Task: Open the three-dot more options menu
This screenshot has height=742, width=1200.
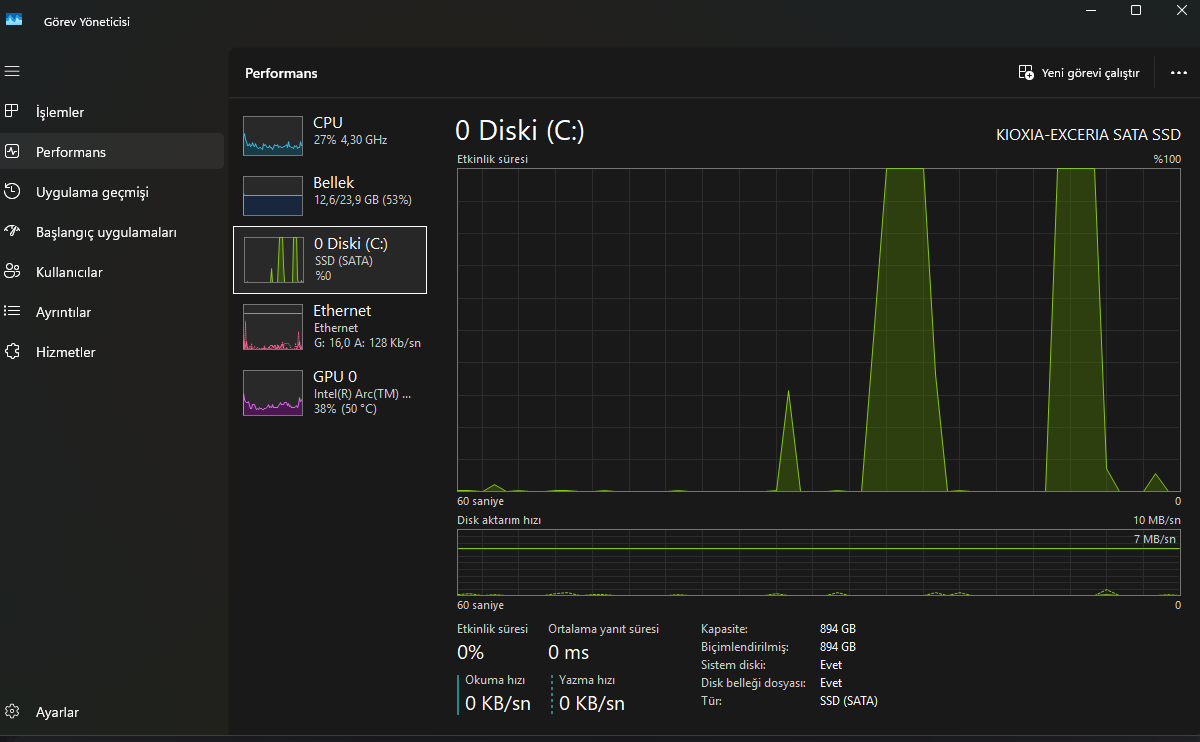Action: click(x=1177, y=73)
